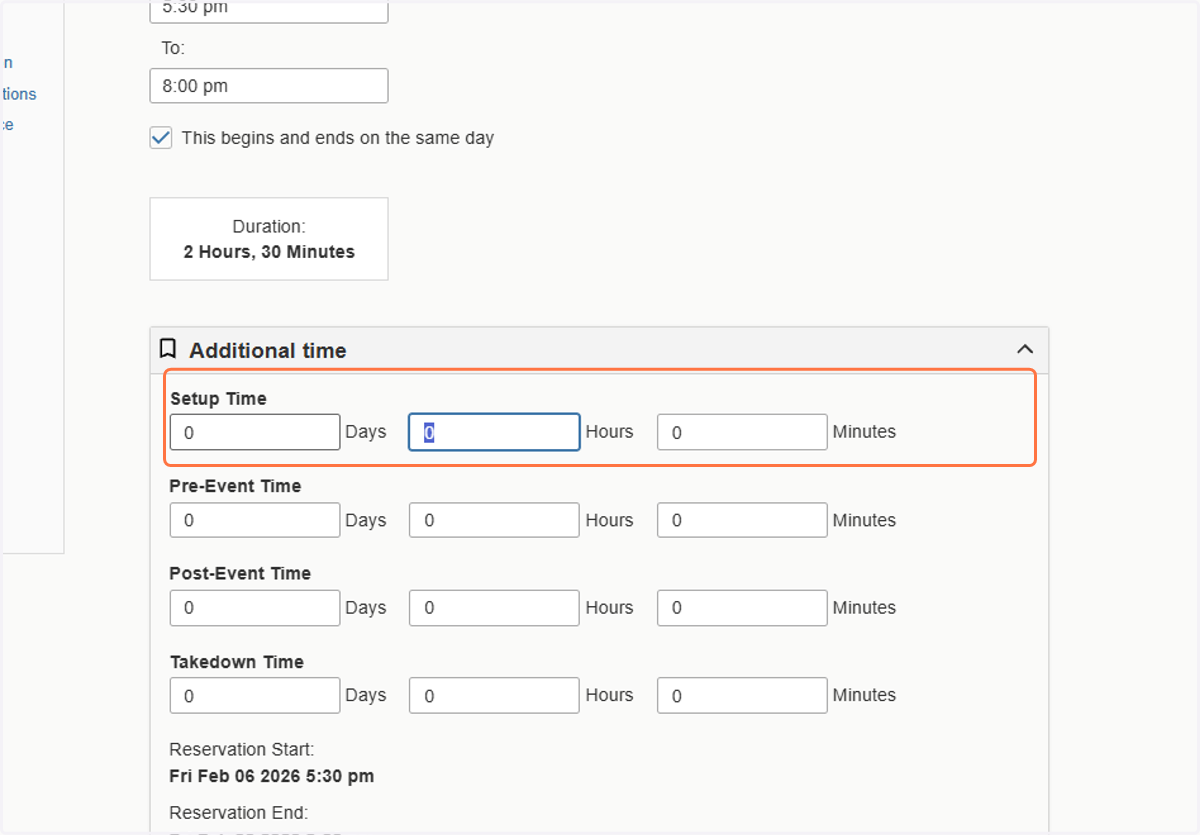
Task: Click the Pre-Event Time Days field
Action: 255,520
